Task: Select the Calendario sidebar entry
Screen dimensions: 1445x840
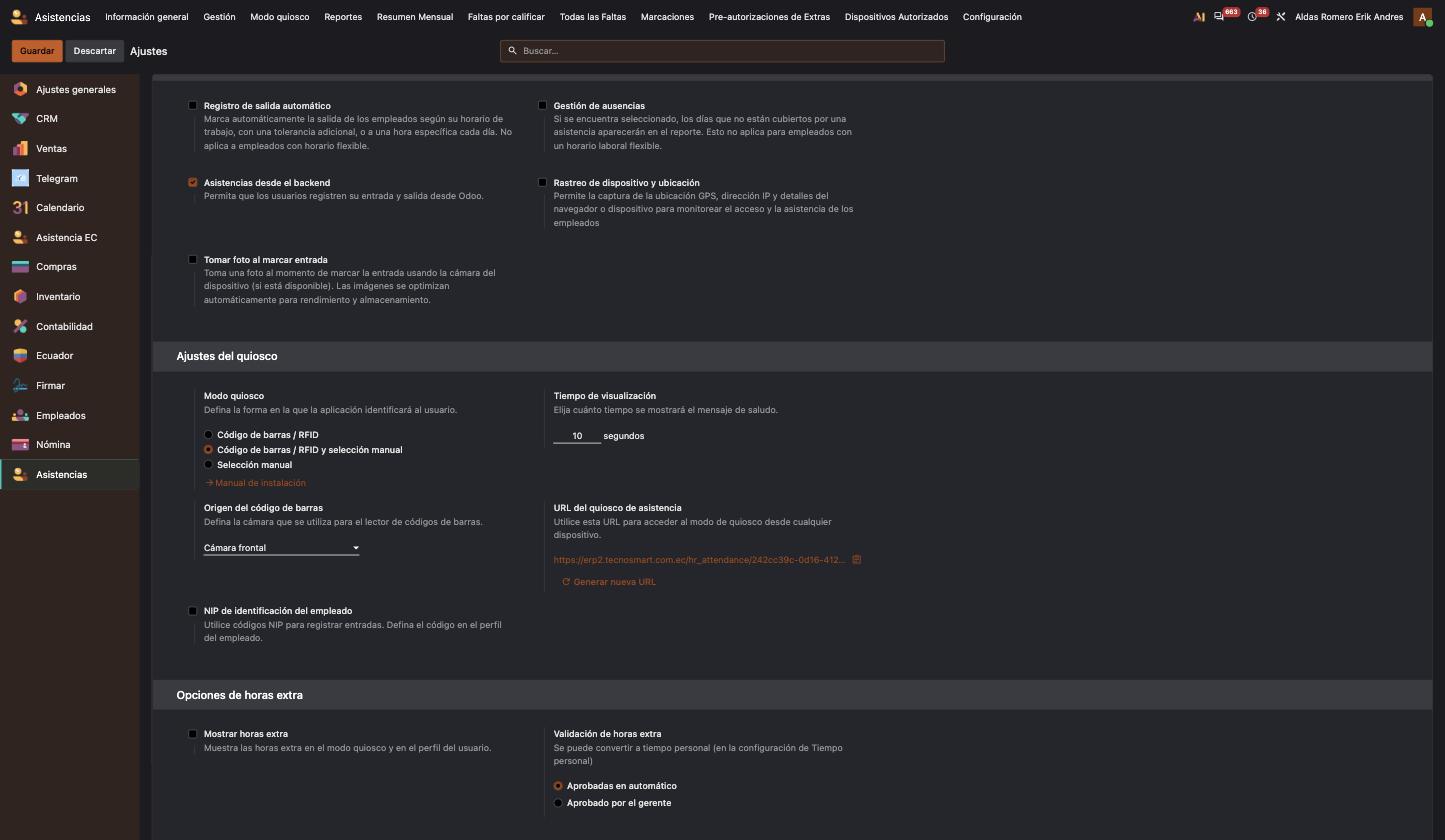Action: coord(69,208)
